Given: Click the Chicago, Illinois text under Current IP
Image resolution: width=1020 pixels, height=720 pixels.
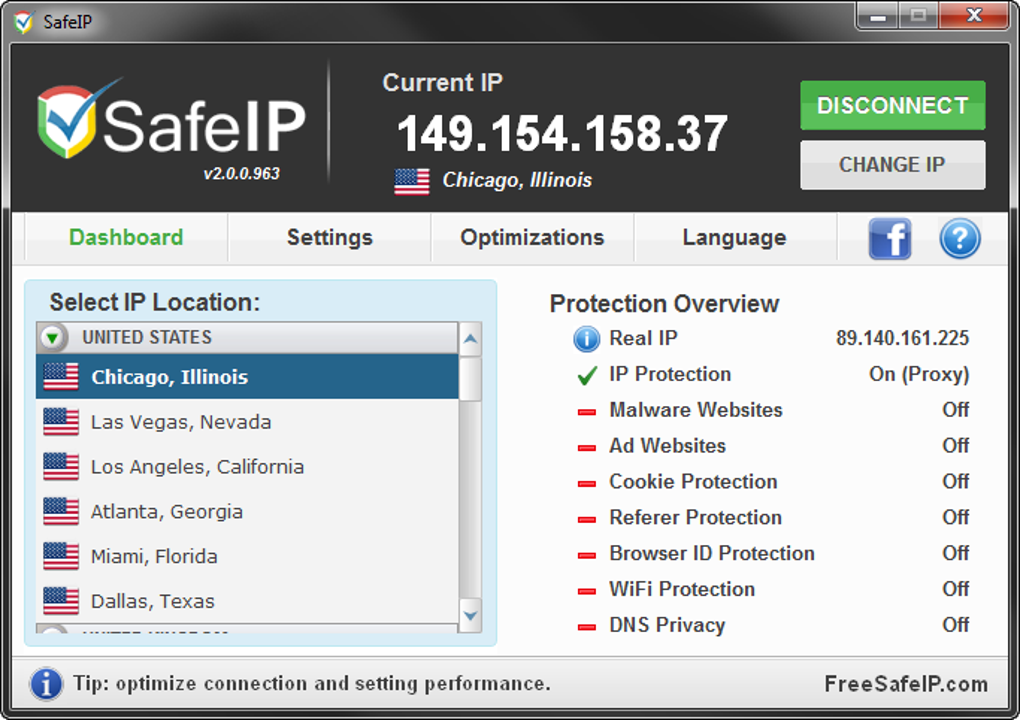Looking at the screenshot, I should click(517, 180).
